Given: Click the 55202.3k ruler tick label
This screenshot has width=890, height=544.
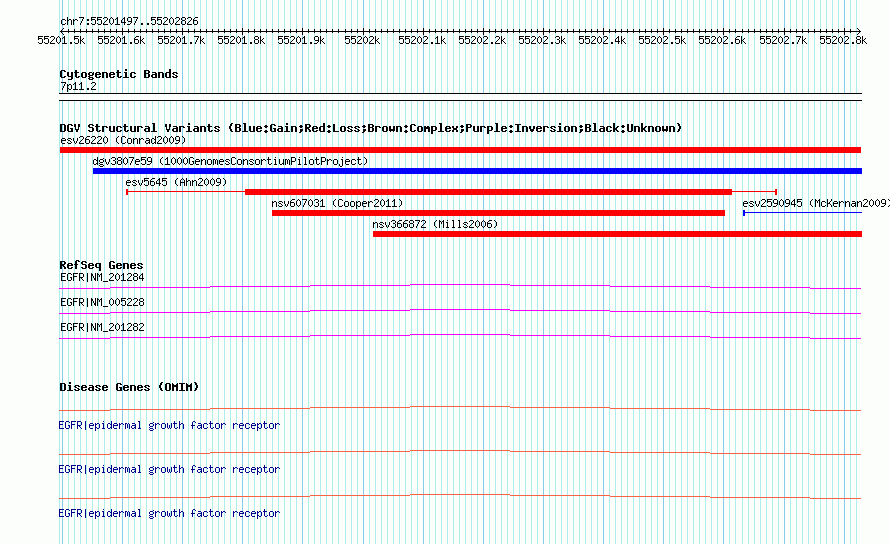Looking at the screenshot, I should pyautogui.click(x=542, y=40).
